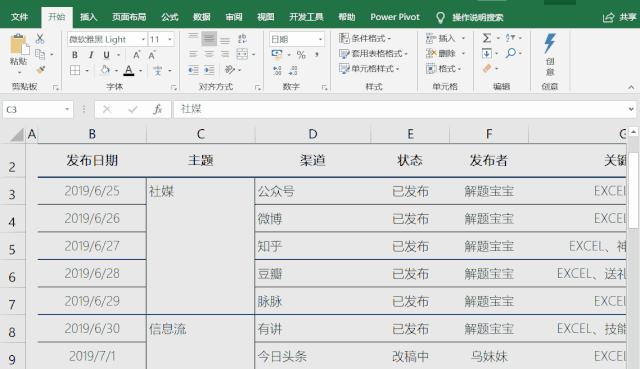Decrease font size with the smaller A

coord(152,55)
